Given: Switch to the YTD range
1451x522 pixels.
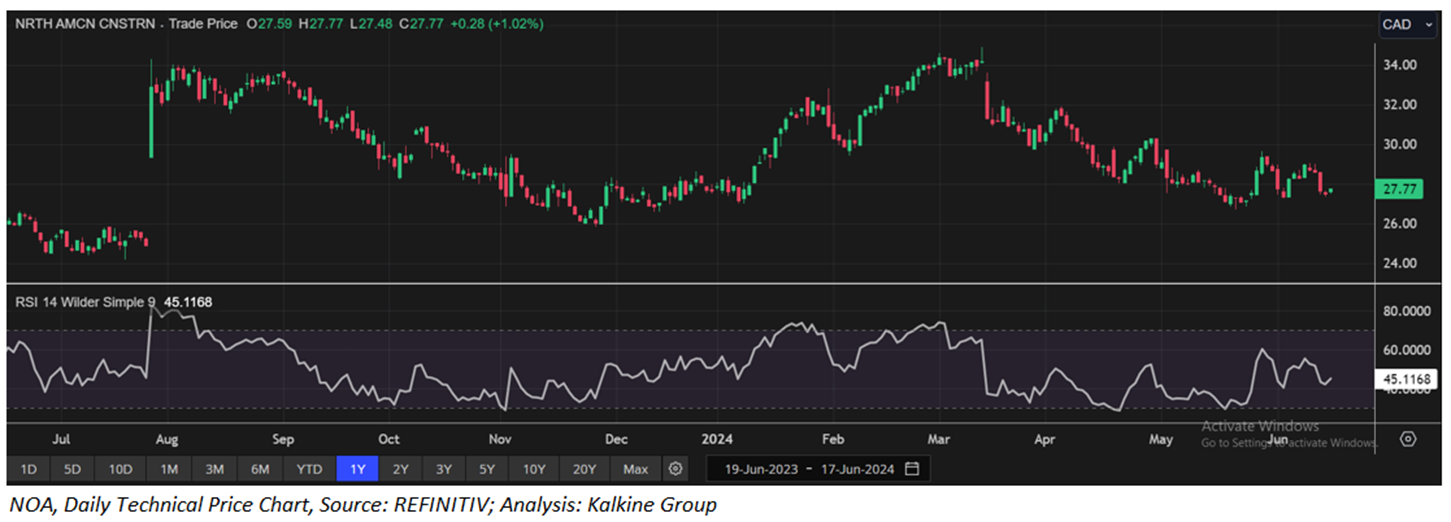Looking at the screenshot, I should tap(309, 468).
